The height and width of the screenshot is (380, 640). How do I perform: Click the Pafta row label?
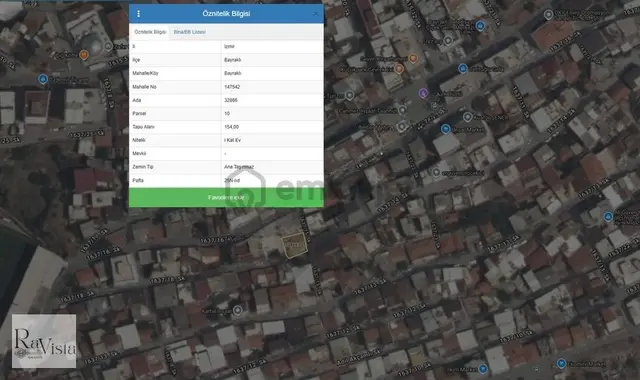pos(138,180)
